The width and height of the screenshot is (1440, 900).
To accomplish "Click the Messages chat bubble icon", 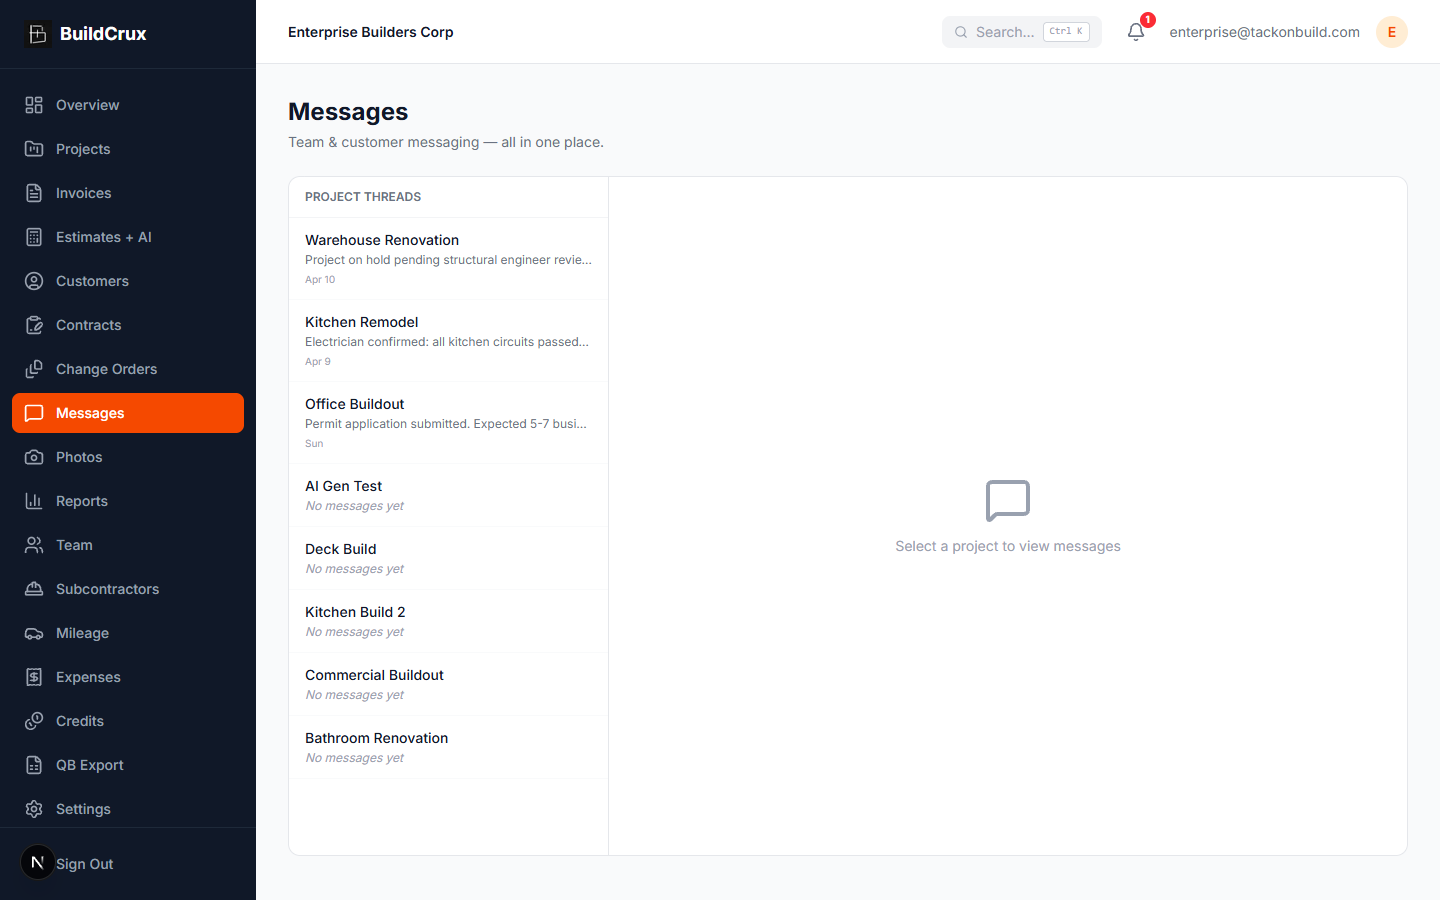I will pyautogui.click(x=34, y=413).
